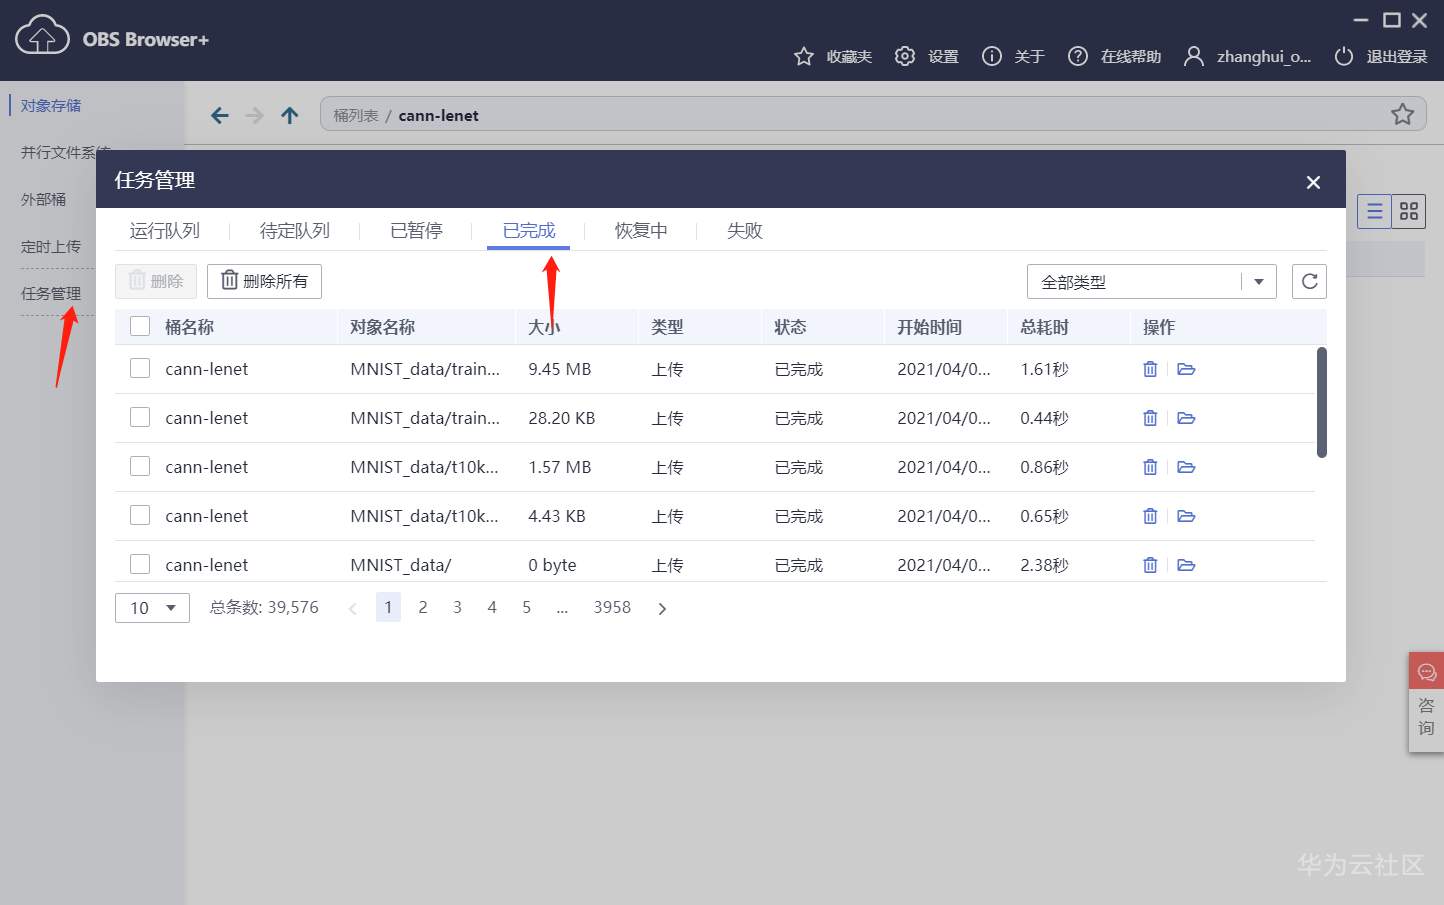Click the 开始时间 column header
Screen dimensions: 1444x905
pos(929,327)
